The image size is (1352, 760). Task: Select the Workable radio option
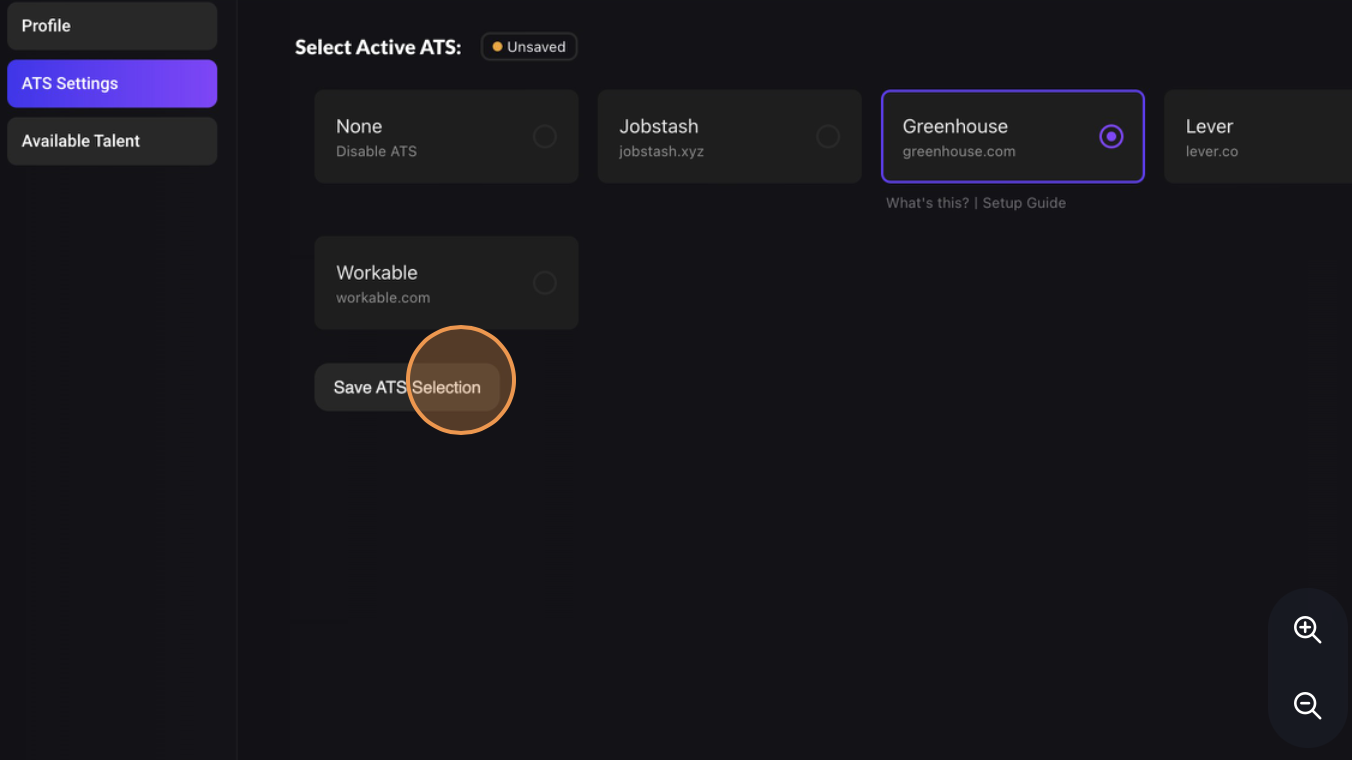pos(544,283)
